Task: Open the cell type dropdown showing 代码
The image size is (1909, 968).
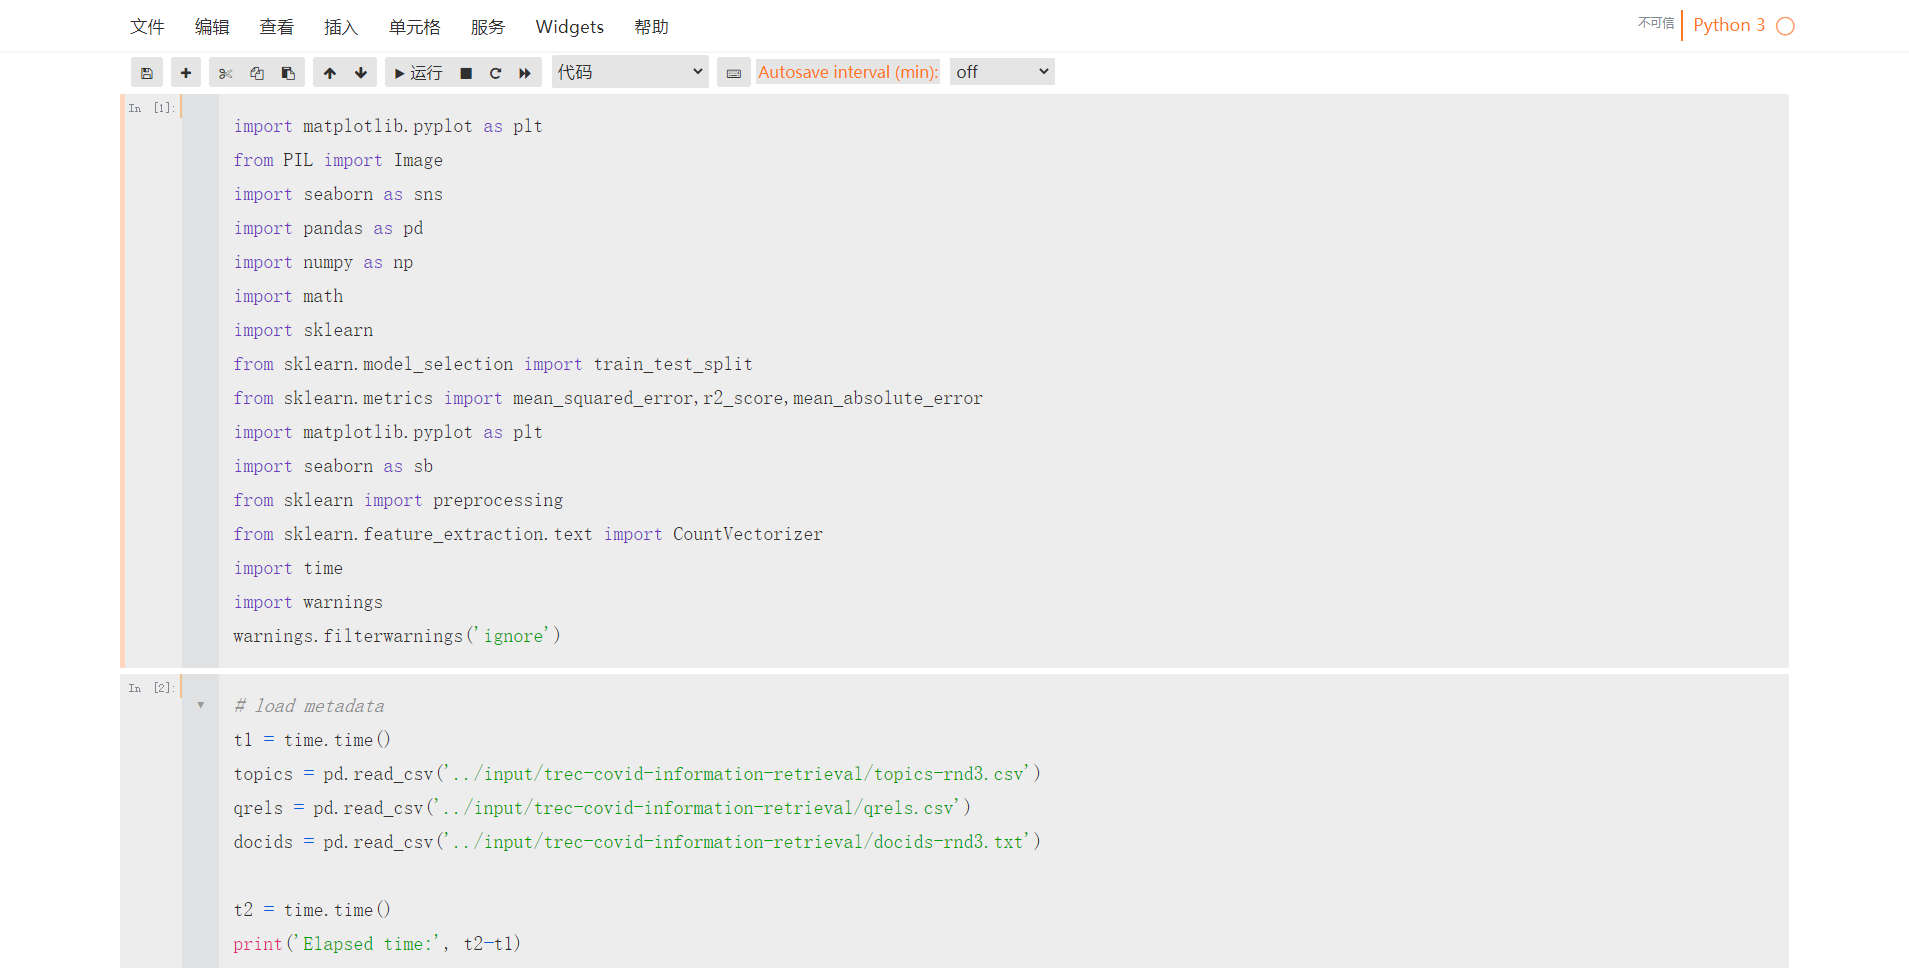Action: [630, 71]
